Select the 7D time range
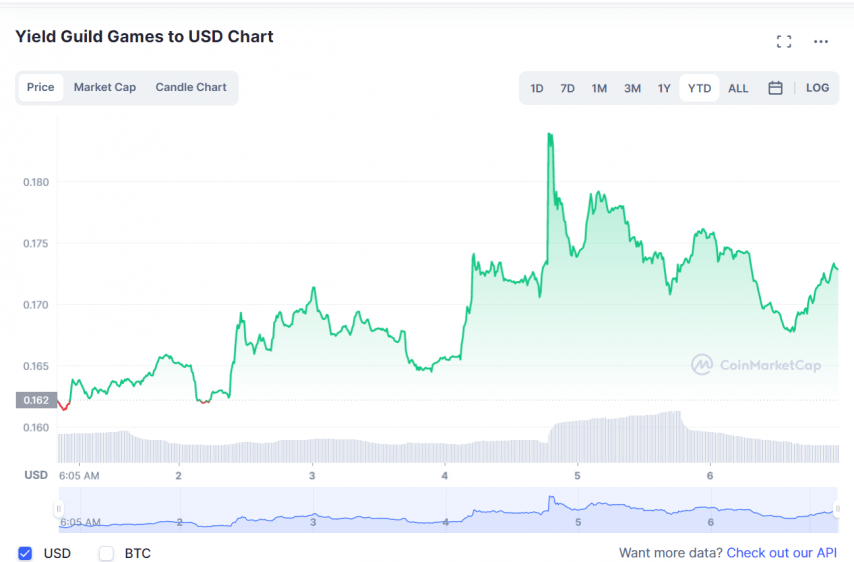 click(568, 88)
